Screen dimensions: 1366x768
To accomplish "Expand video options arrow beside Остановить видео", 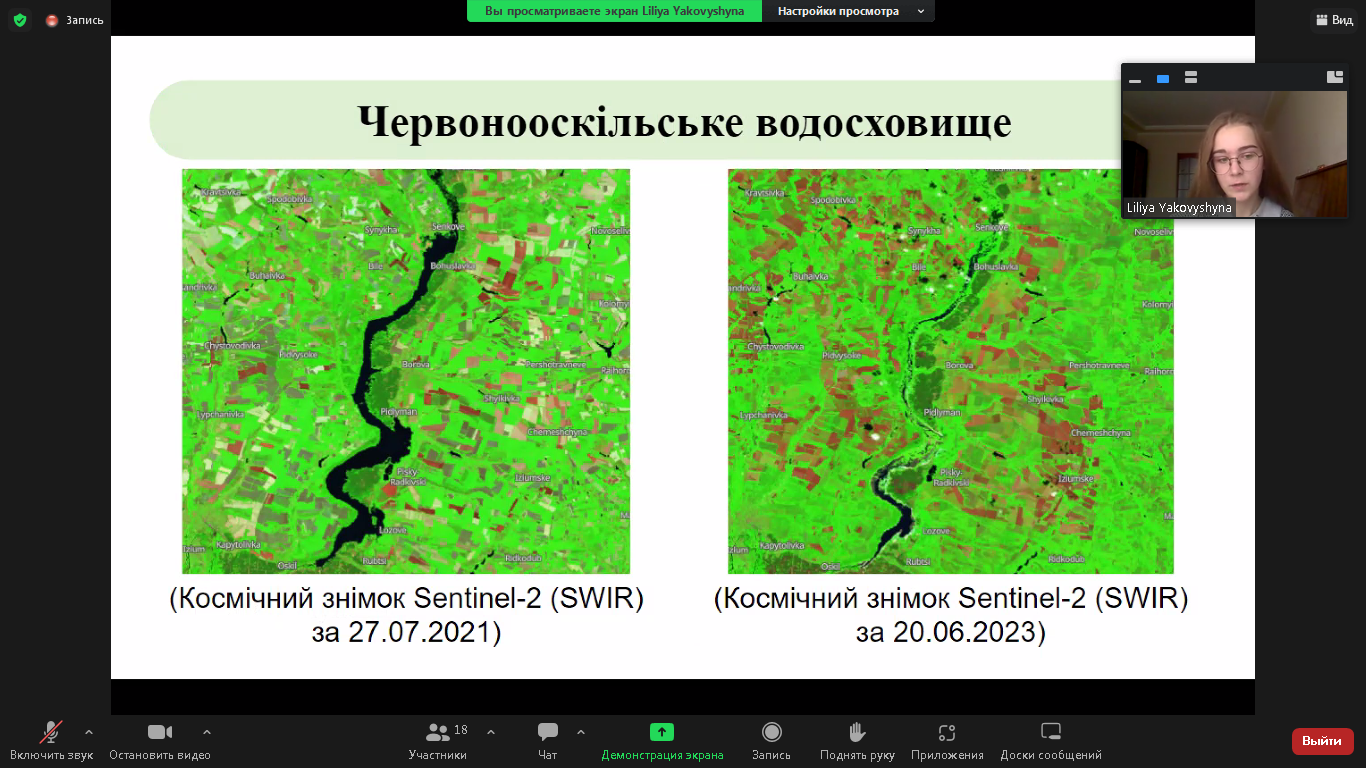I will coord(207,732).
